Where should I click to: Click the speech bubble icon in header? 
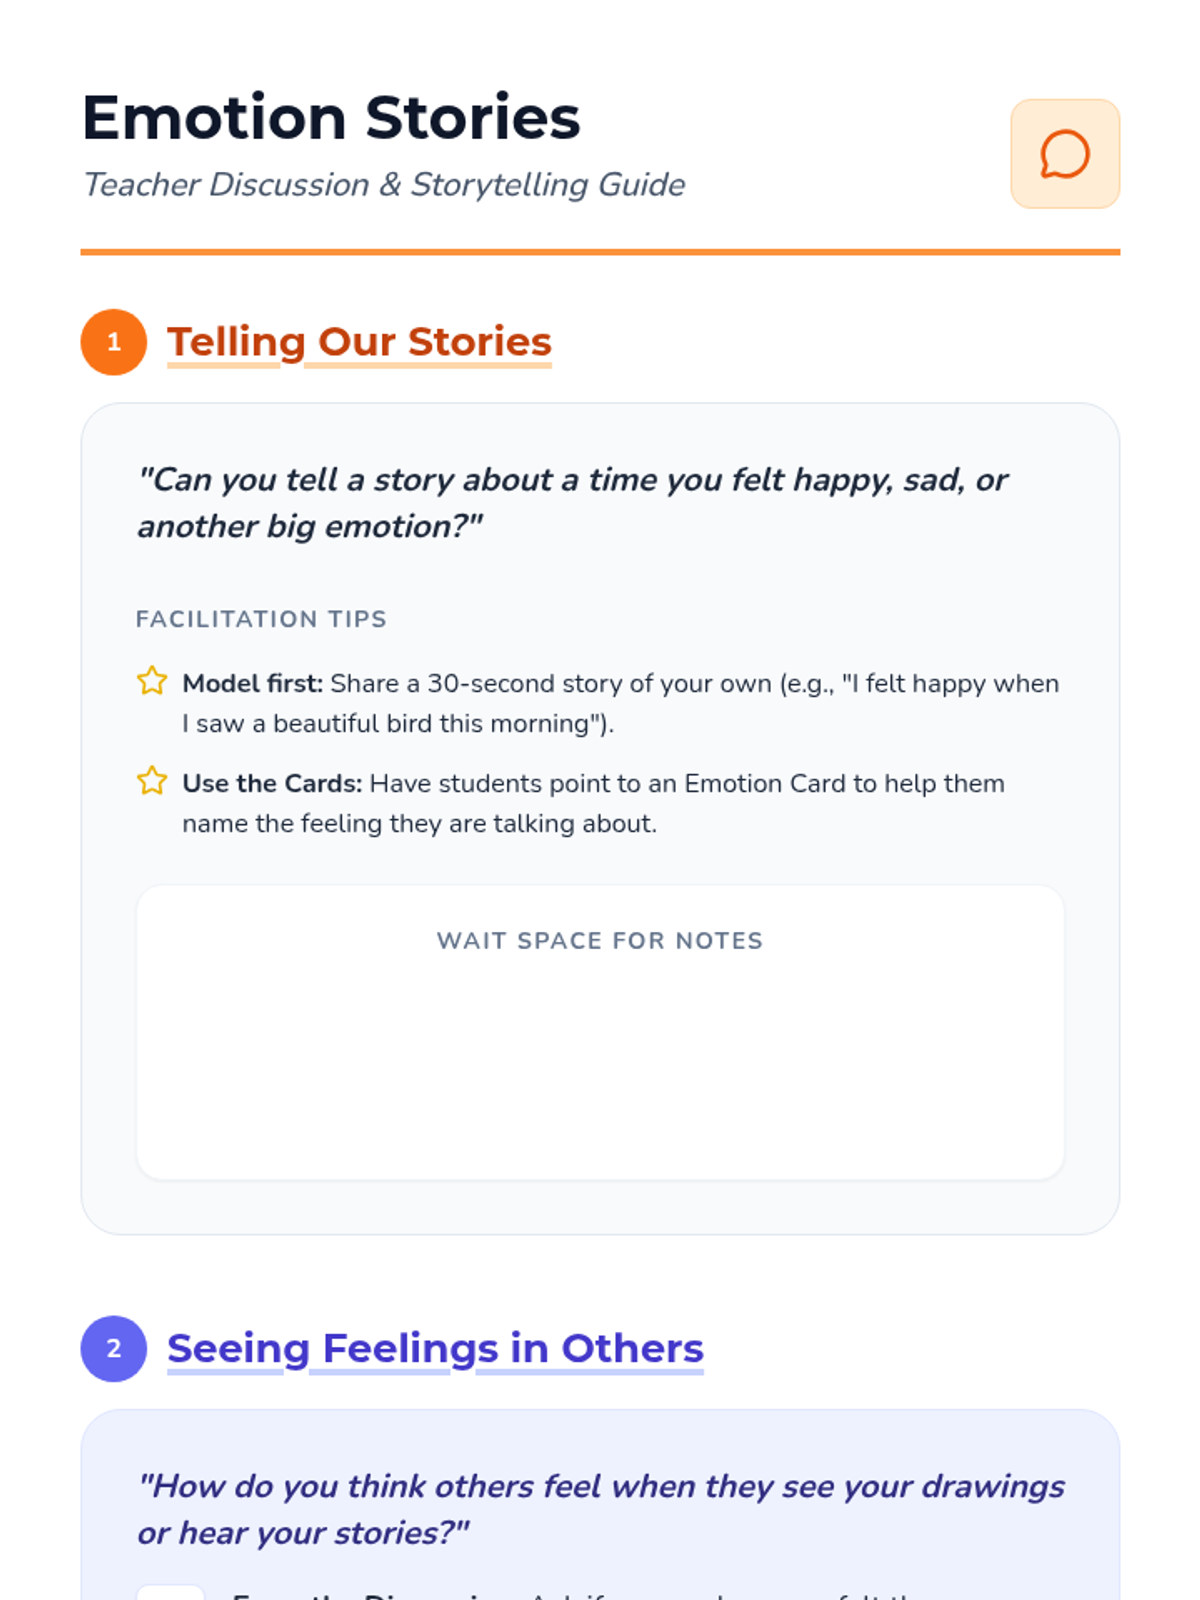(x=1065, y=154)
